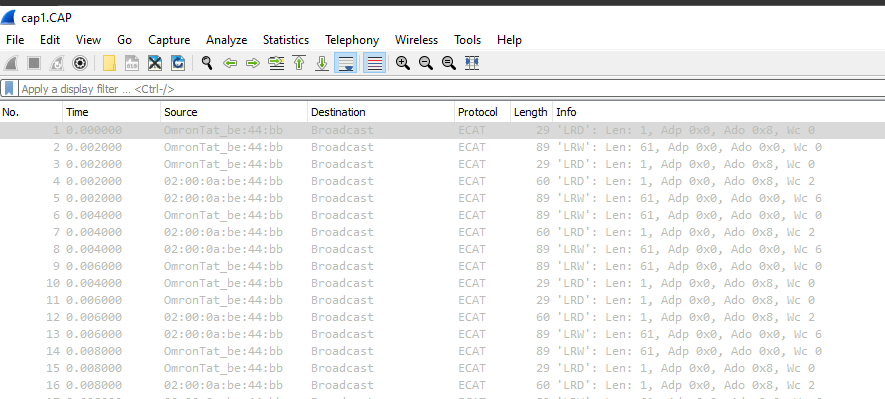Click Go to specified packet icon
This screenshot has height=399, width=885.
[x=276, y=63]
